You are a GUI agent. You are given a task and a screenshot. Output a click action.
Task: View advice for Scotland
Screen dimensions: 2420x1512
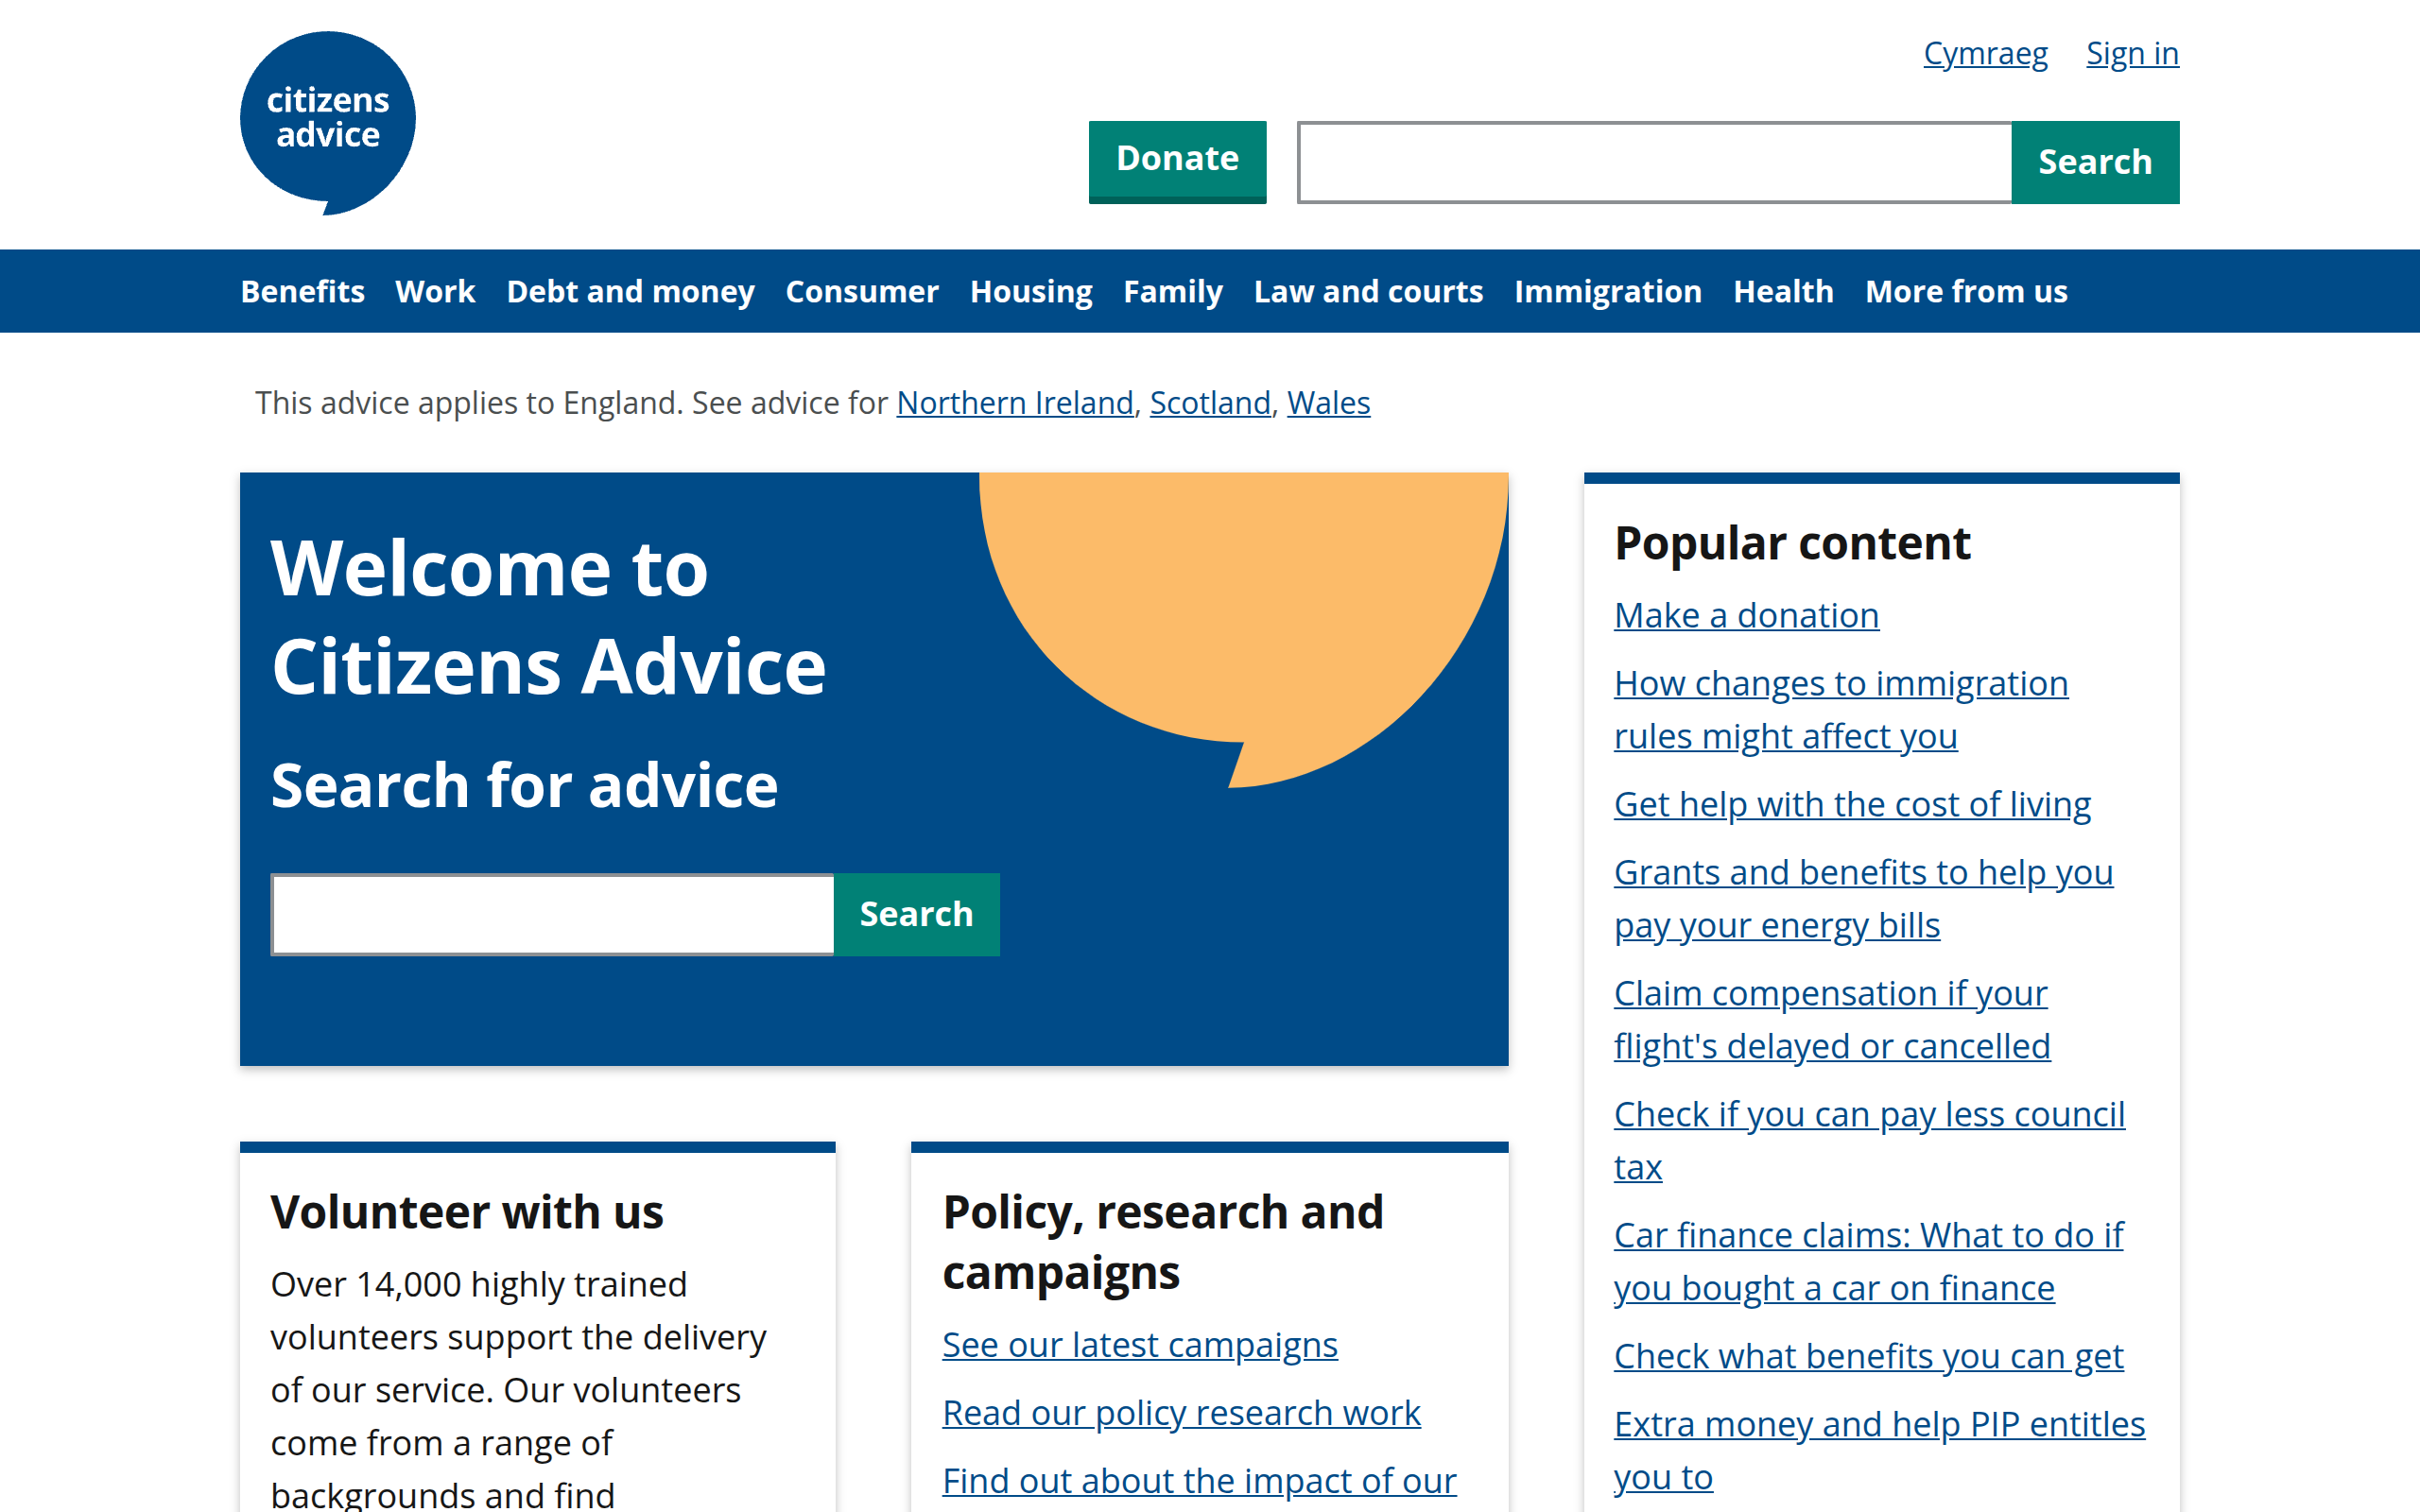(x=1209, y=402)
